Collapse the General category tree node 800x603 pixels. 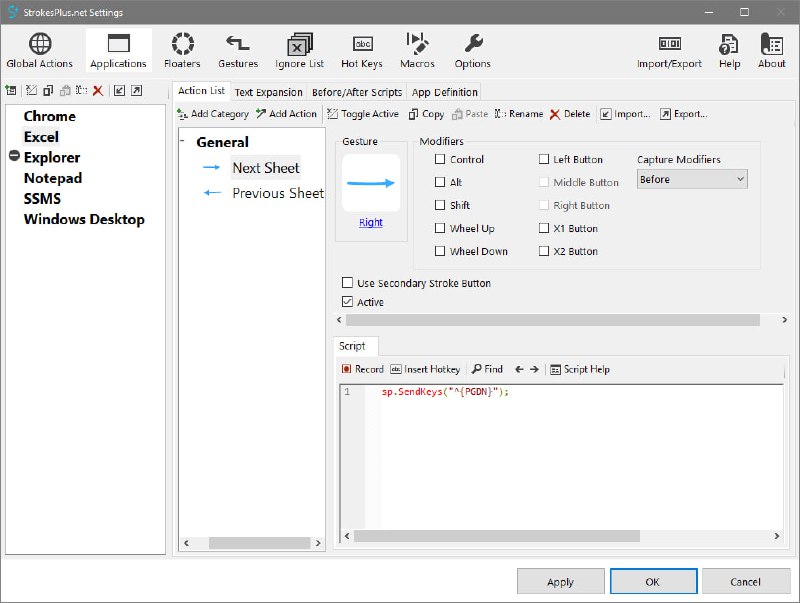[x=183, y=142]
